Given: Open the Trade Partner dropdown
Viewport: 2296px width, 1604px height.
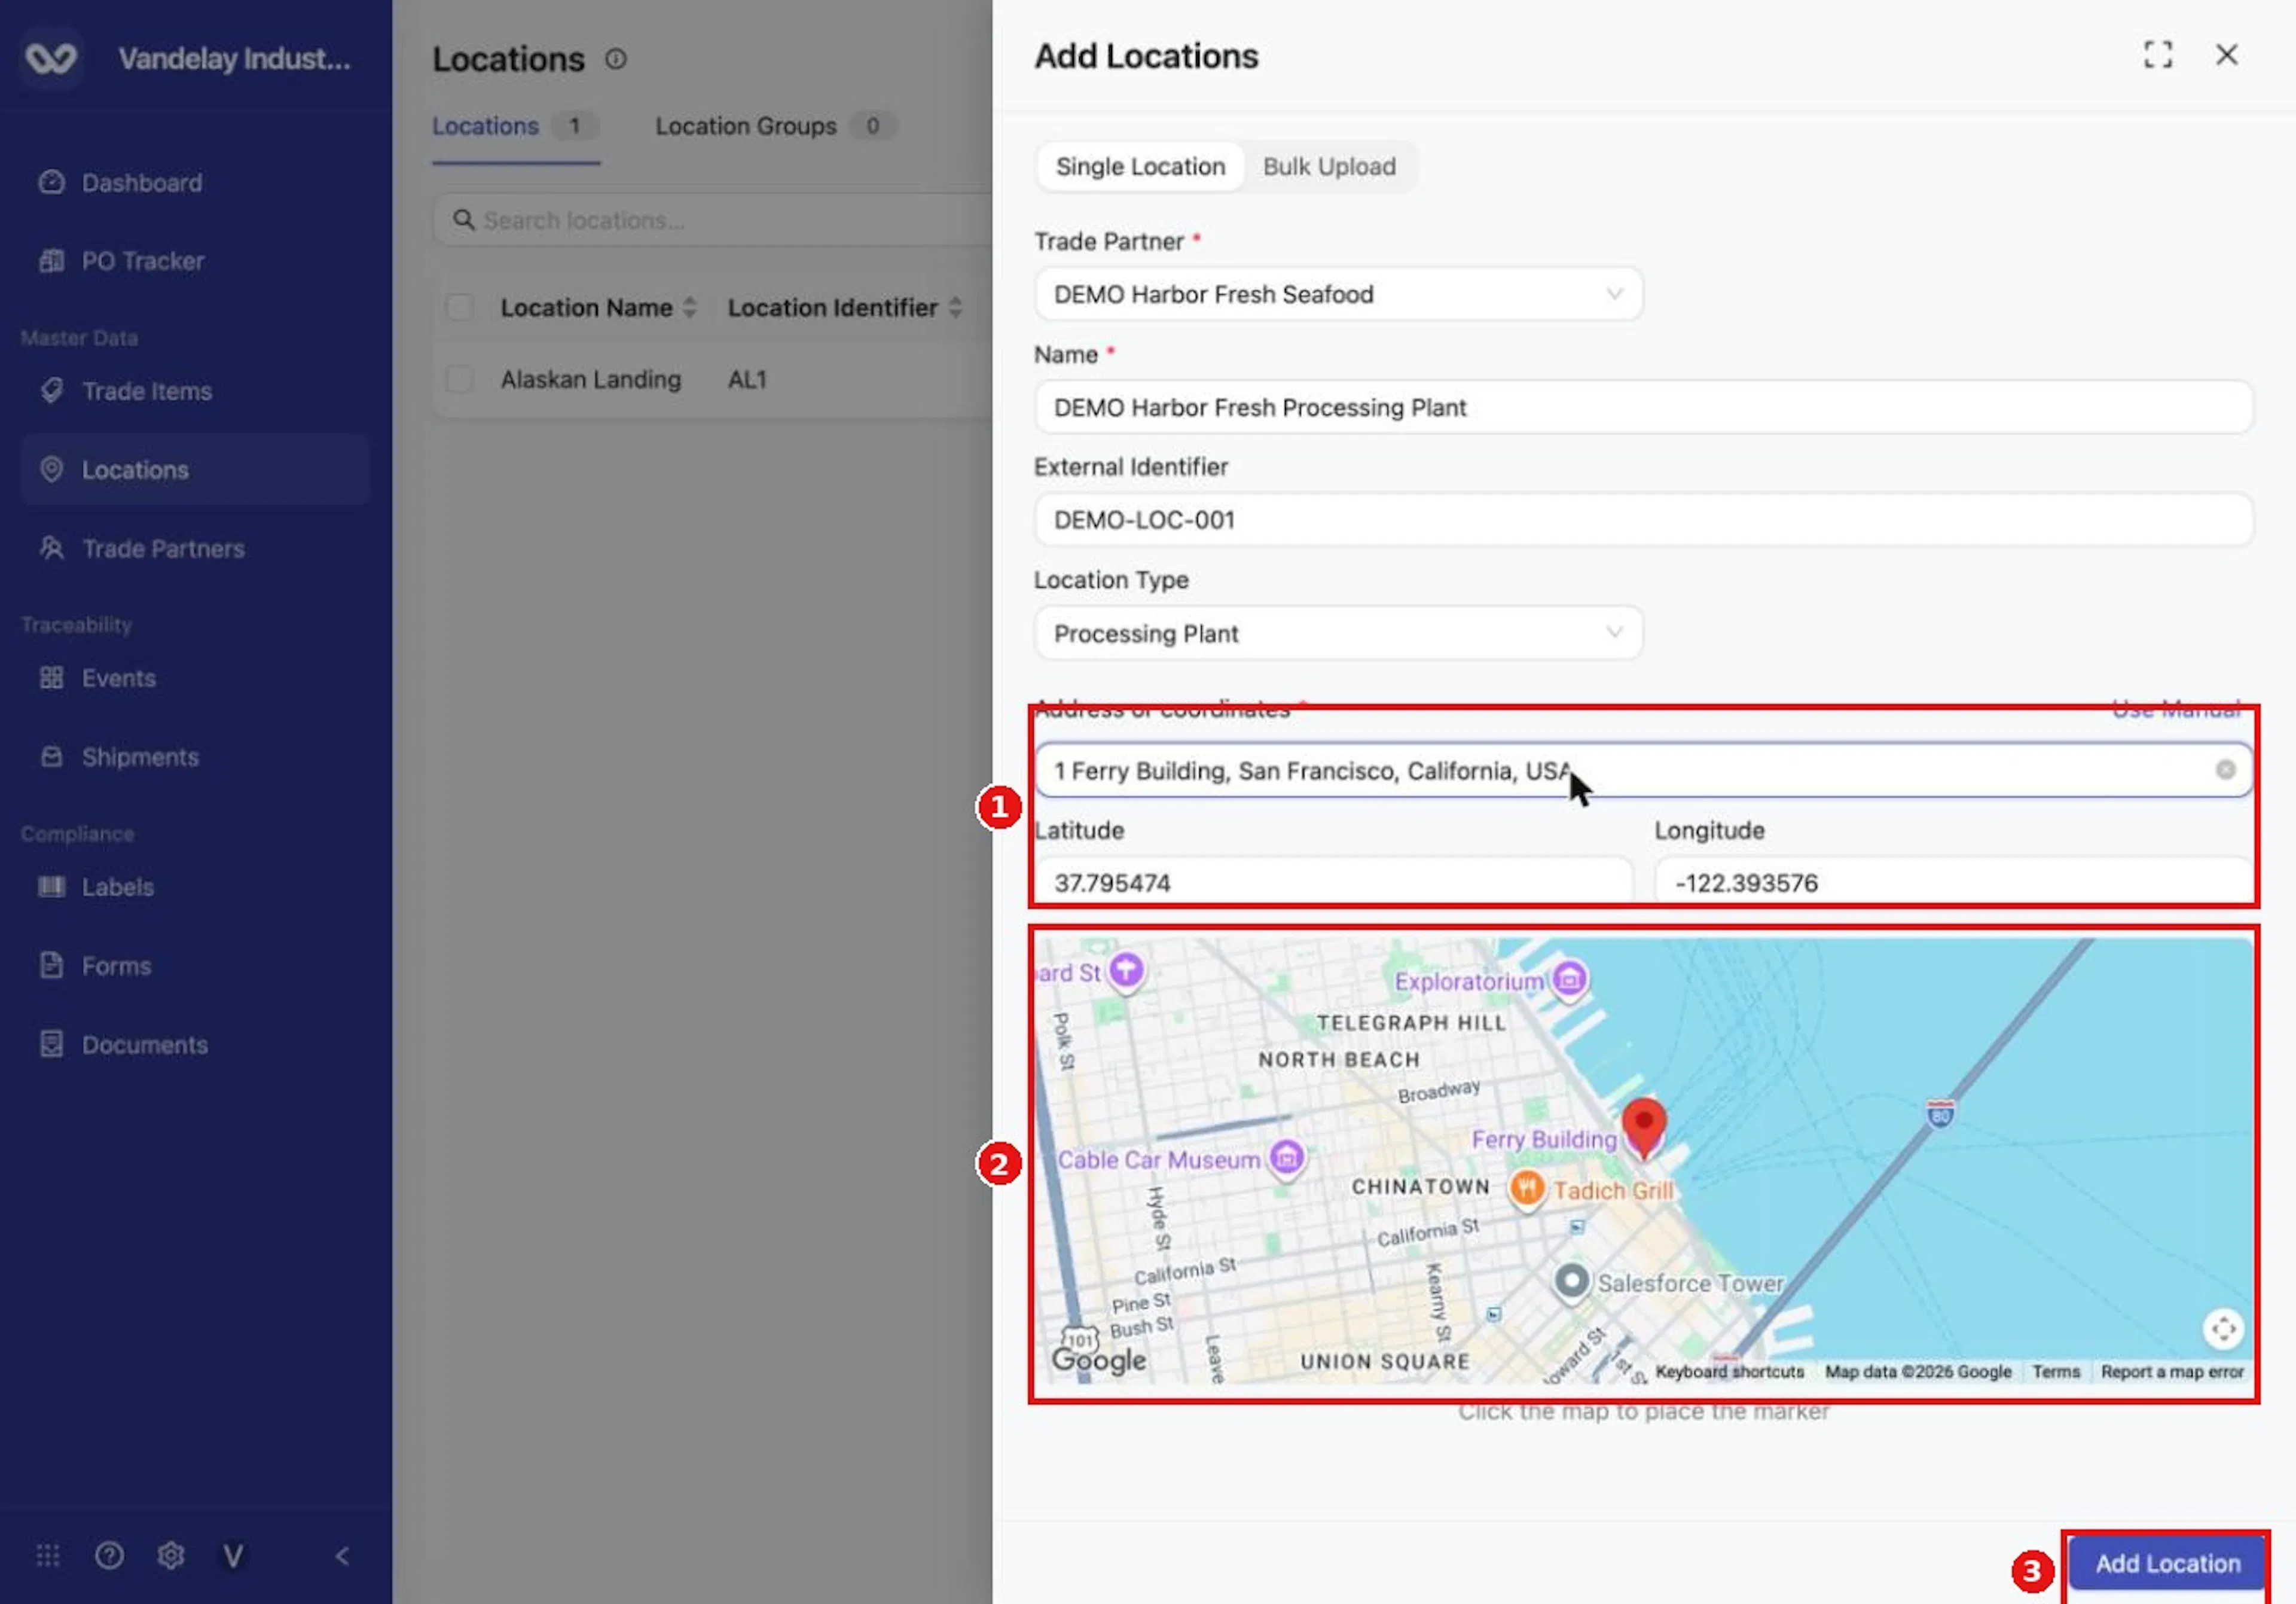Looking at the screenshot, I should click(x=1338, y=294).
